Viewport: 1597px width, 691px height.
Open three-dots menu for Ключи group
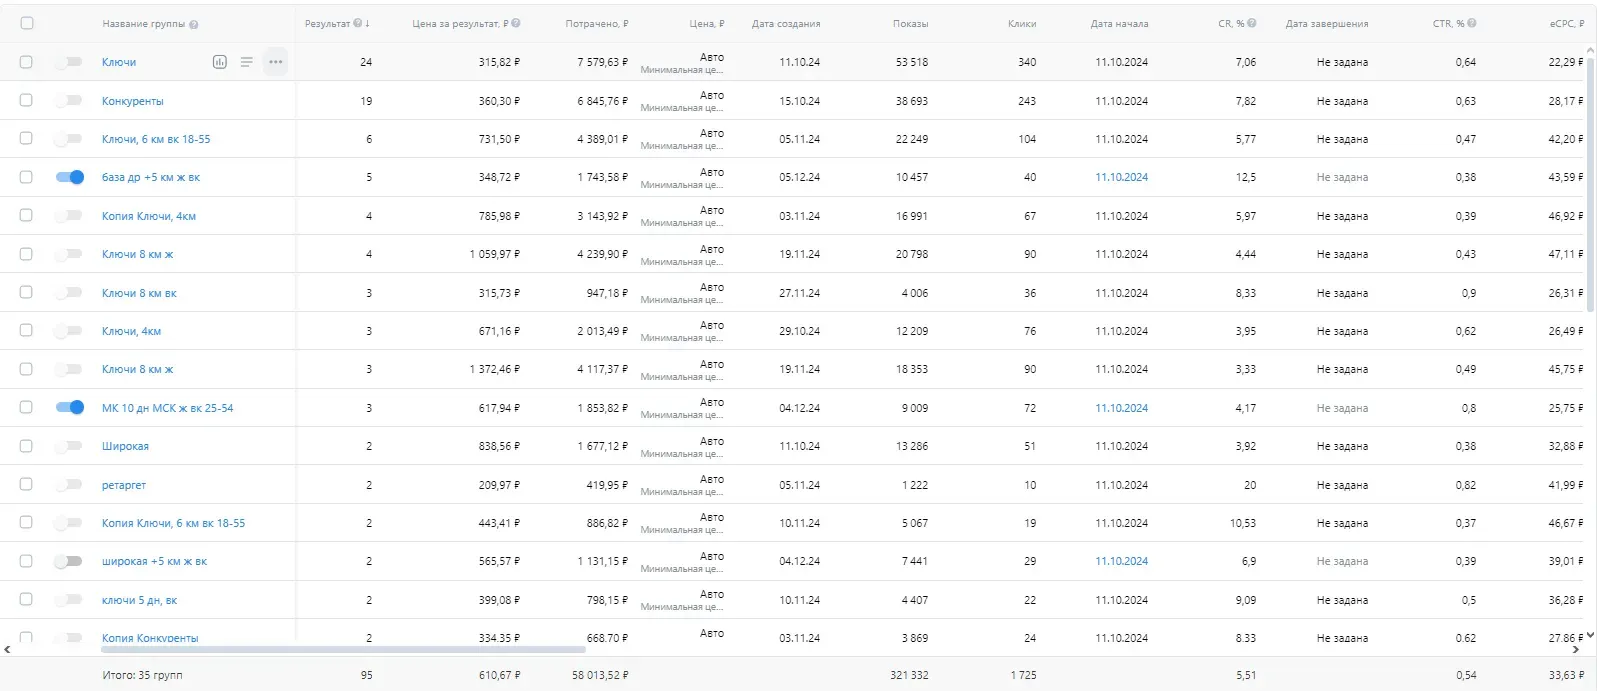tap(276, 62)
